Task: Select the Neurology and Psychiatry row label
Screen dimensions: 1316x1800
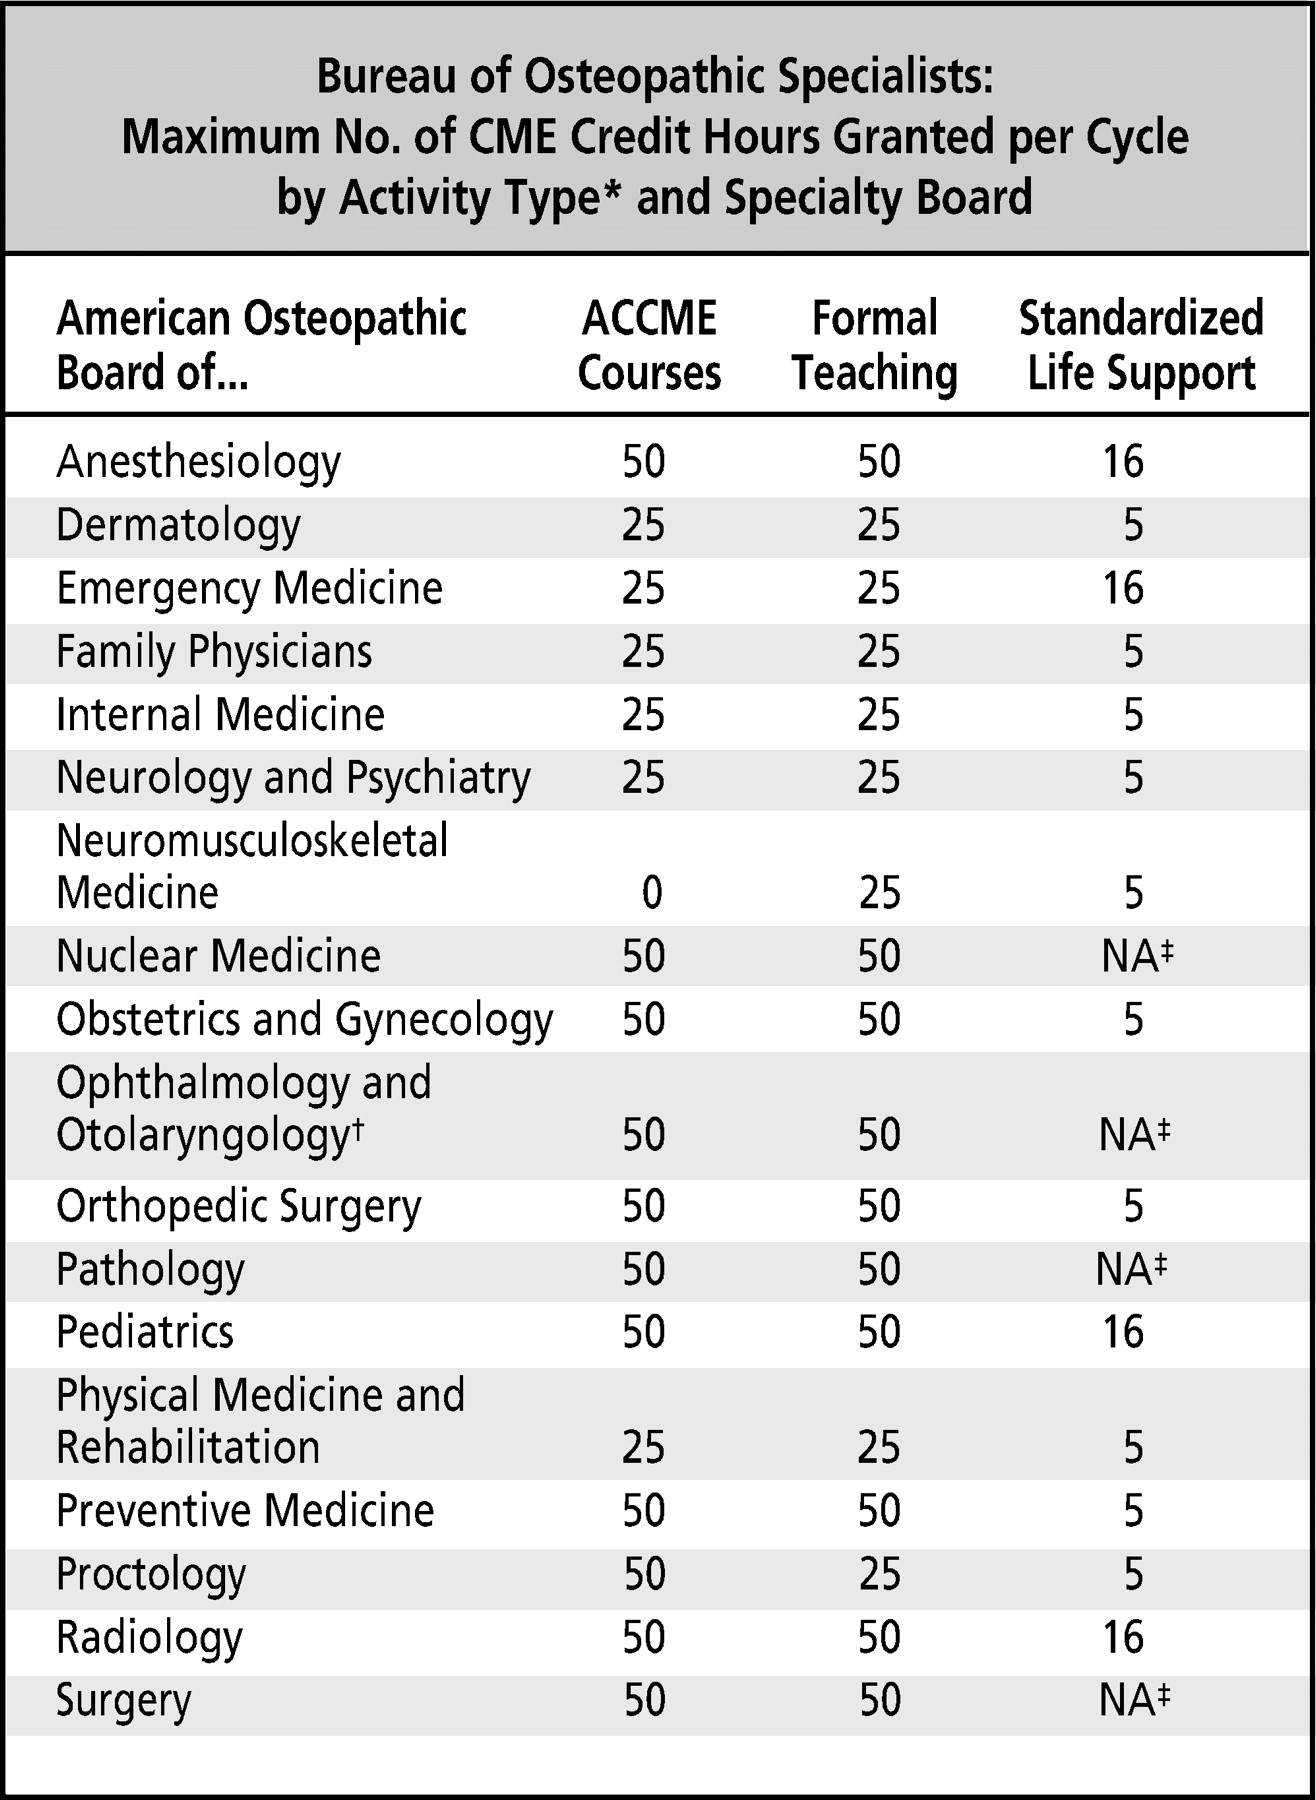Action: coord(293,778)
